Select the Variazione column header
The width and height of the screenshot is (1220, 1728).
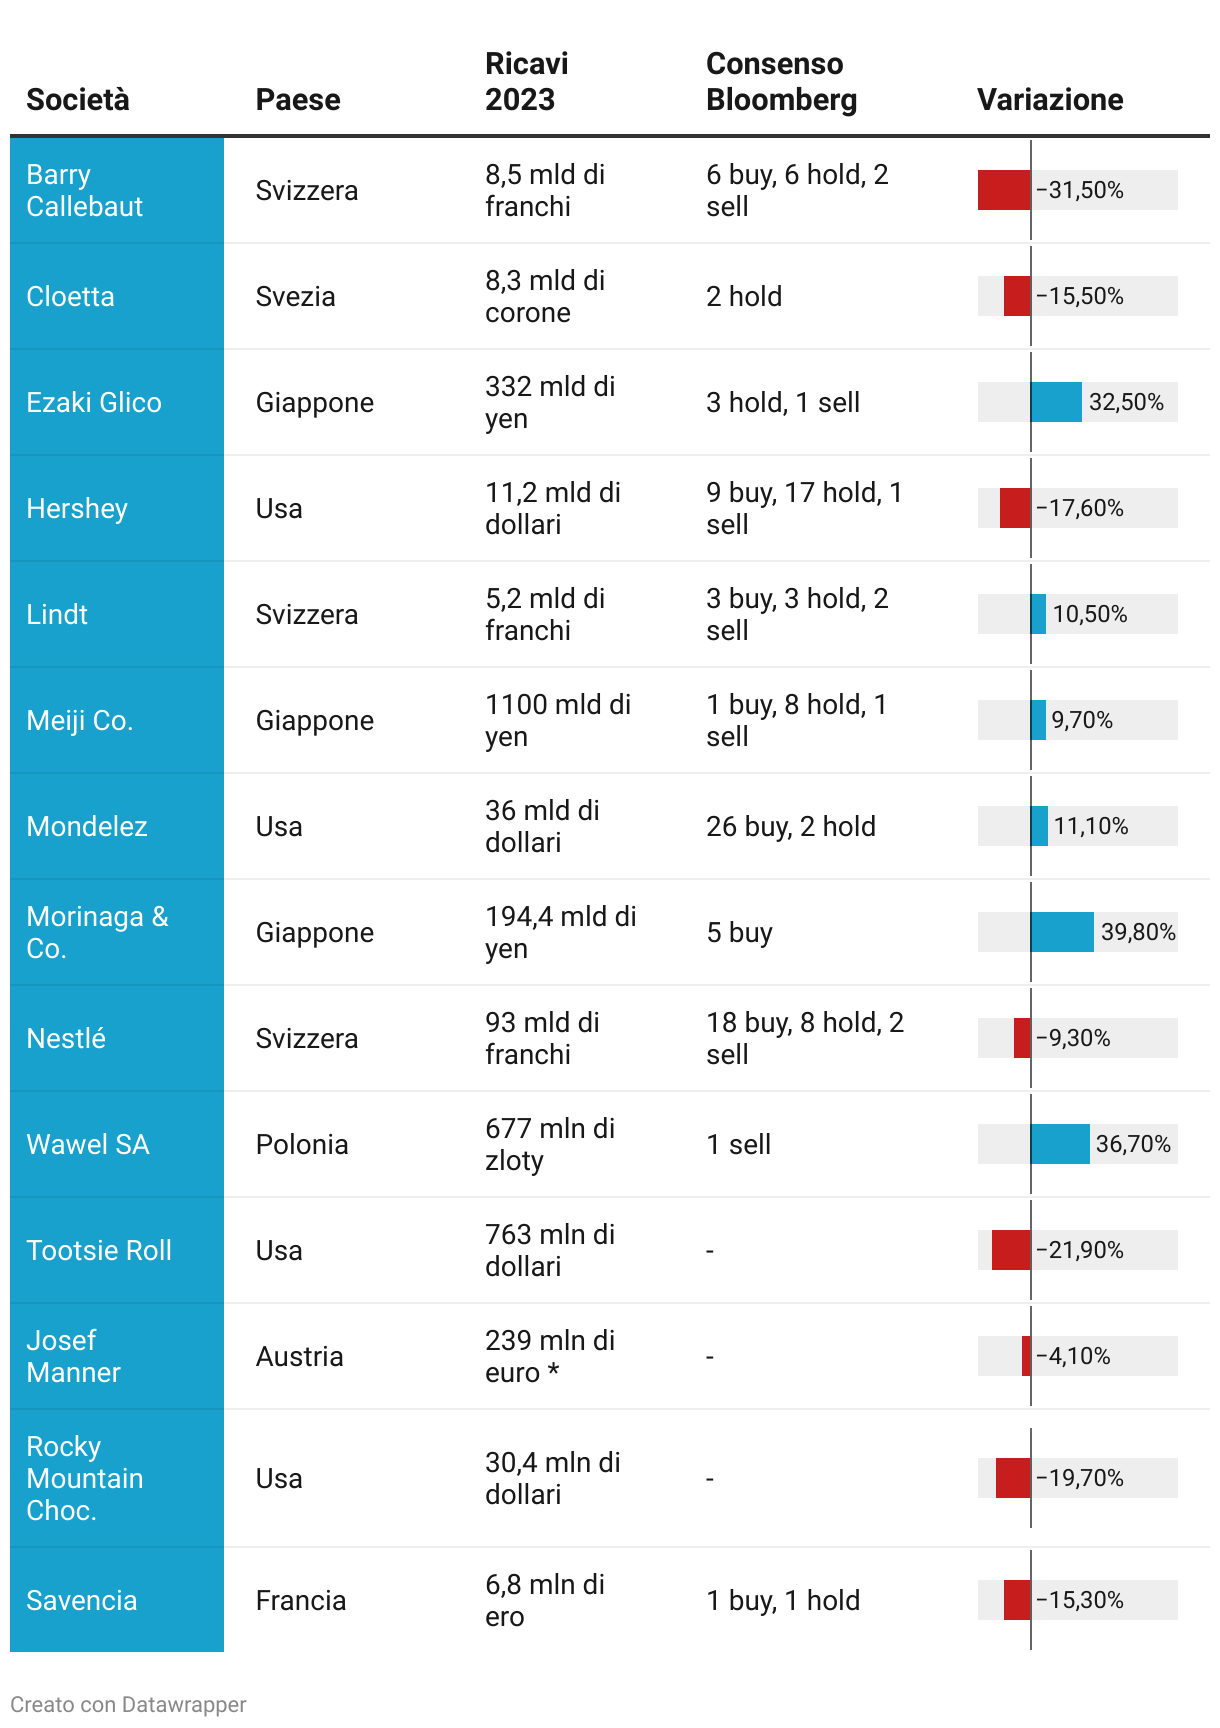point(1050,100)
